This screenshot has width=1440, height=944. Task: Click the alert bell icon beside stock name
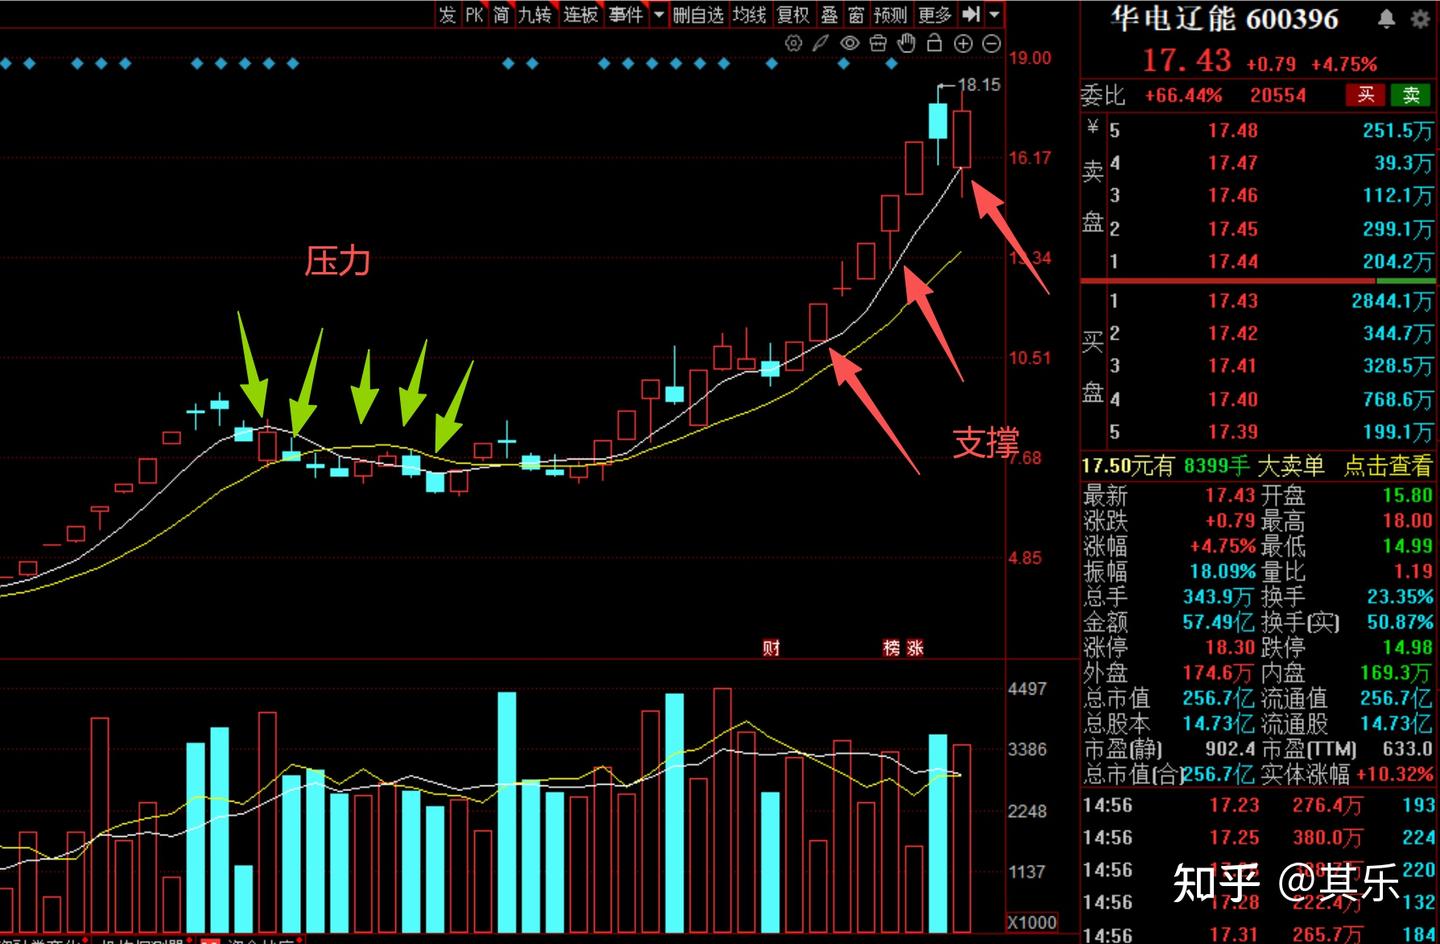point(1387,18)
